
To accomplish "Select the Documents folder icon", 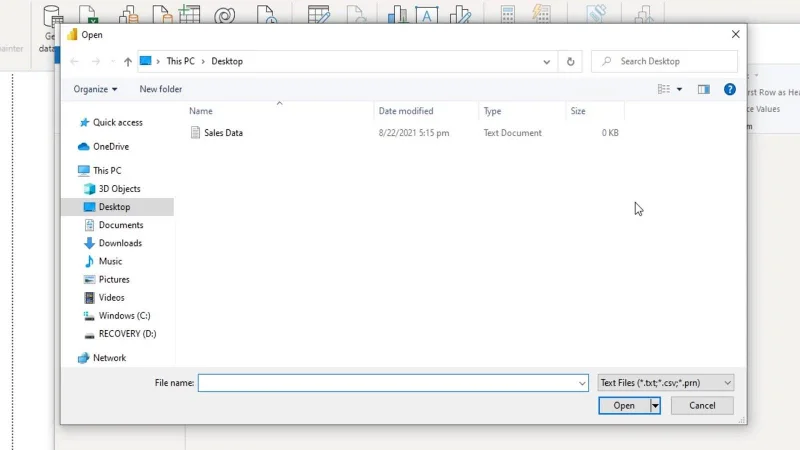I will [x=89, y=225].
